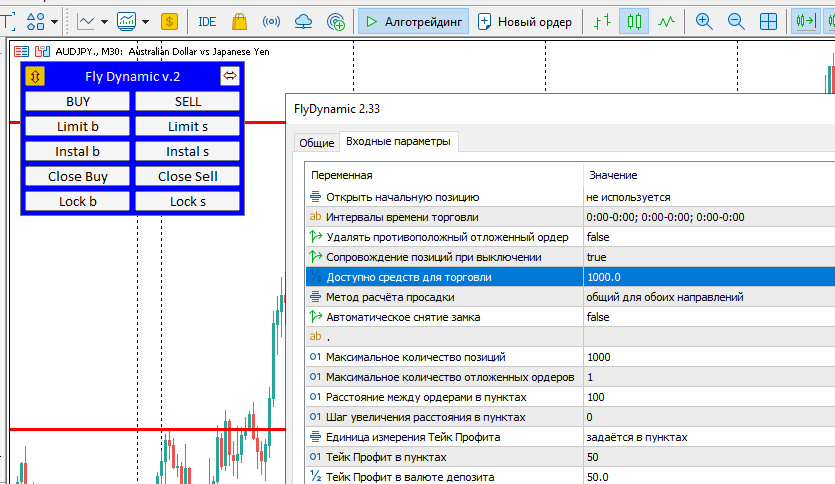Screen dimensions: 835x484
Task: Open value dropdown for Метод расчёта просадки
Action: (x=708, y=297)
